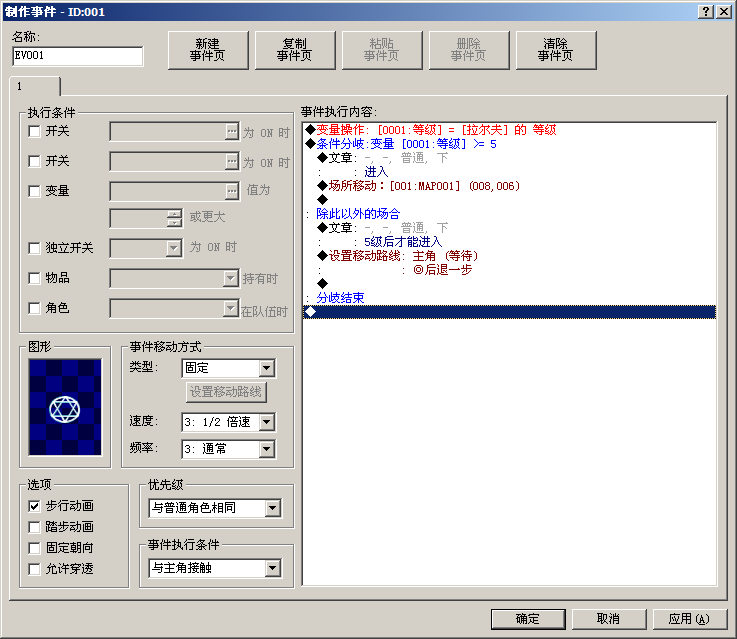The image size is (737, 639).
Task: Switch to event page tab 1
Action: click(35, 86)
